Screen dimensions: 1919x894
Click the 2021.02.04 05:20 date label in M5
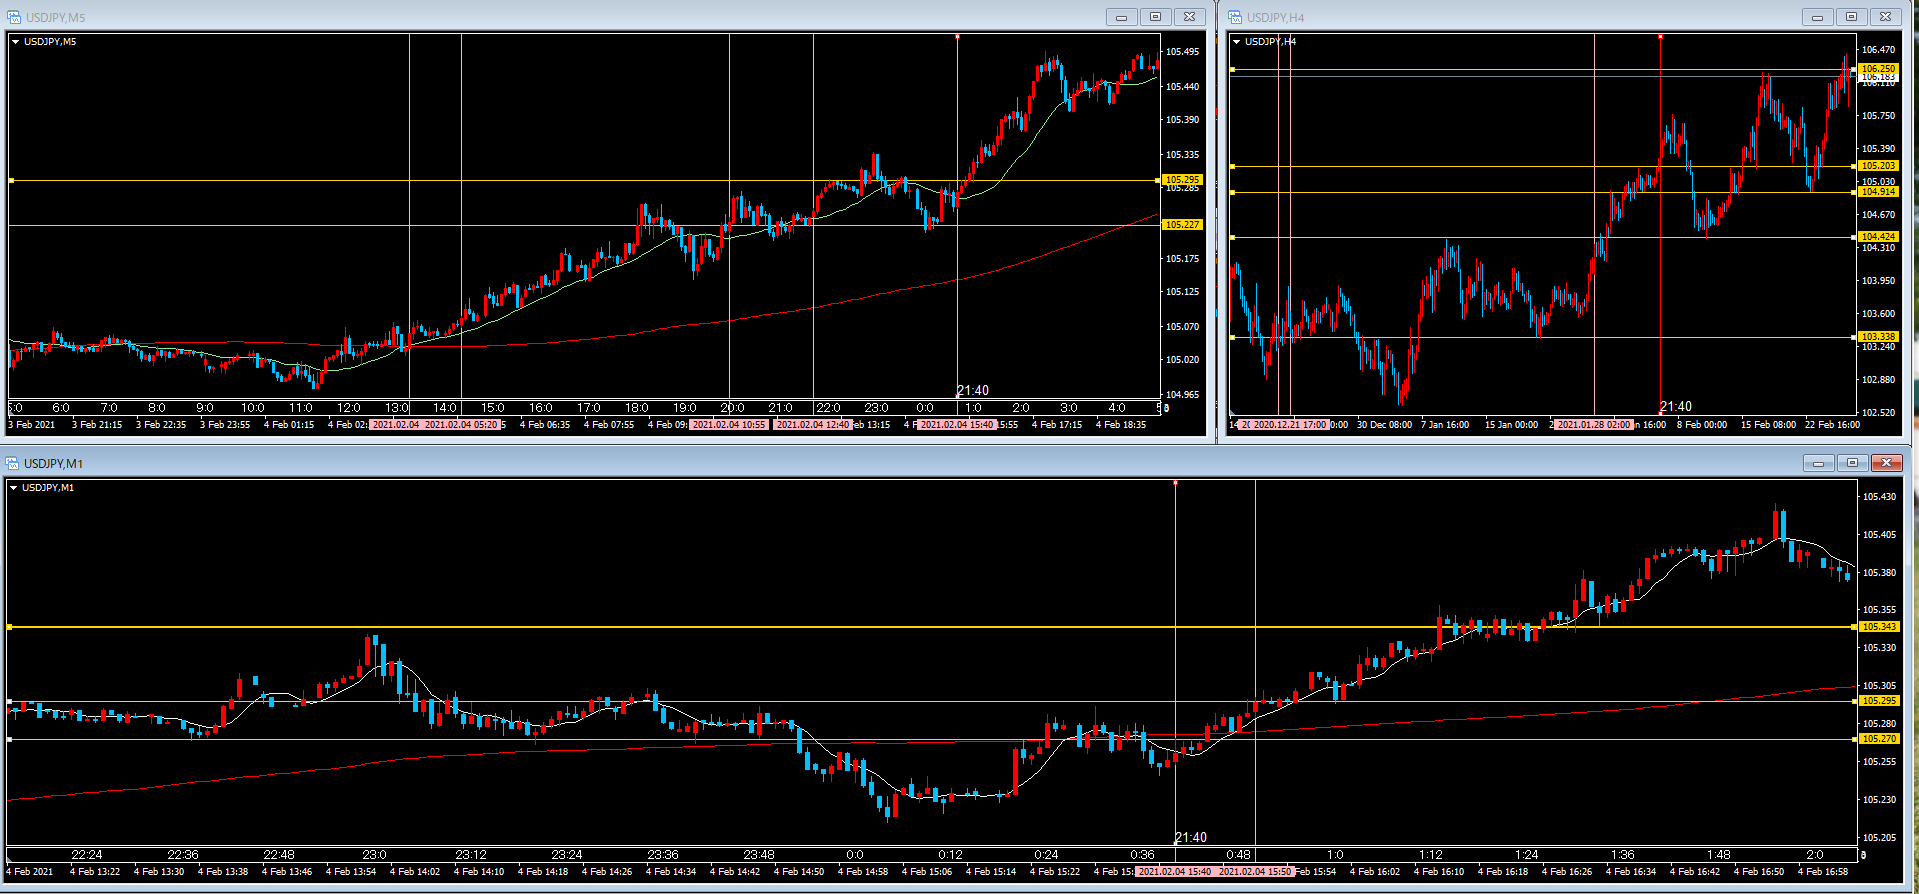(461, 425)
